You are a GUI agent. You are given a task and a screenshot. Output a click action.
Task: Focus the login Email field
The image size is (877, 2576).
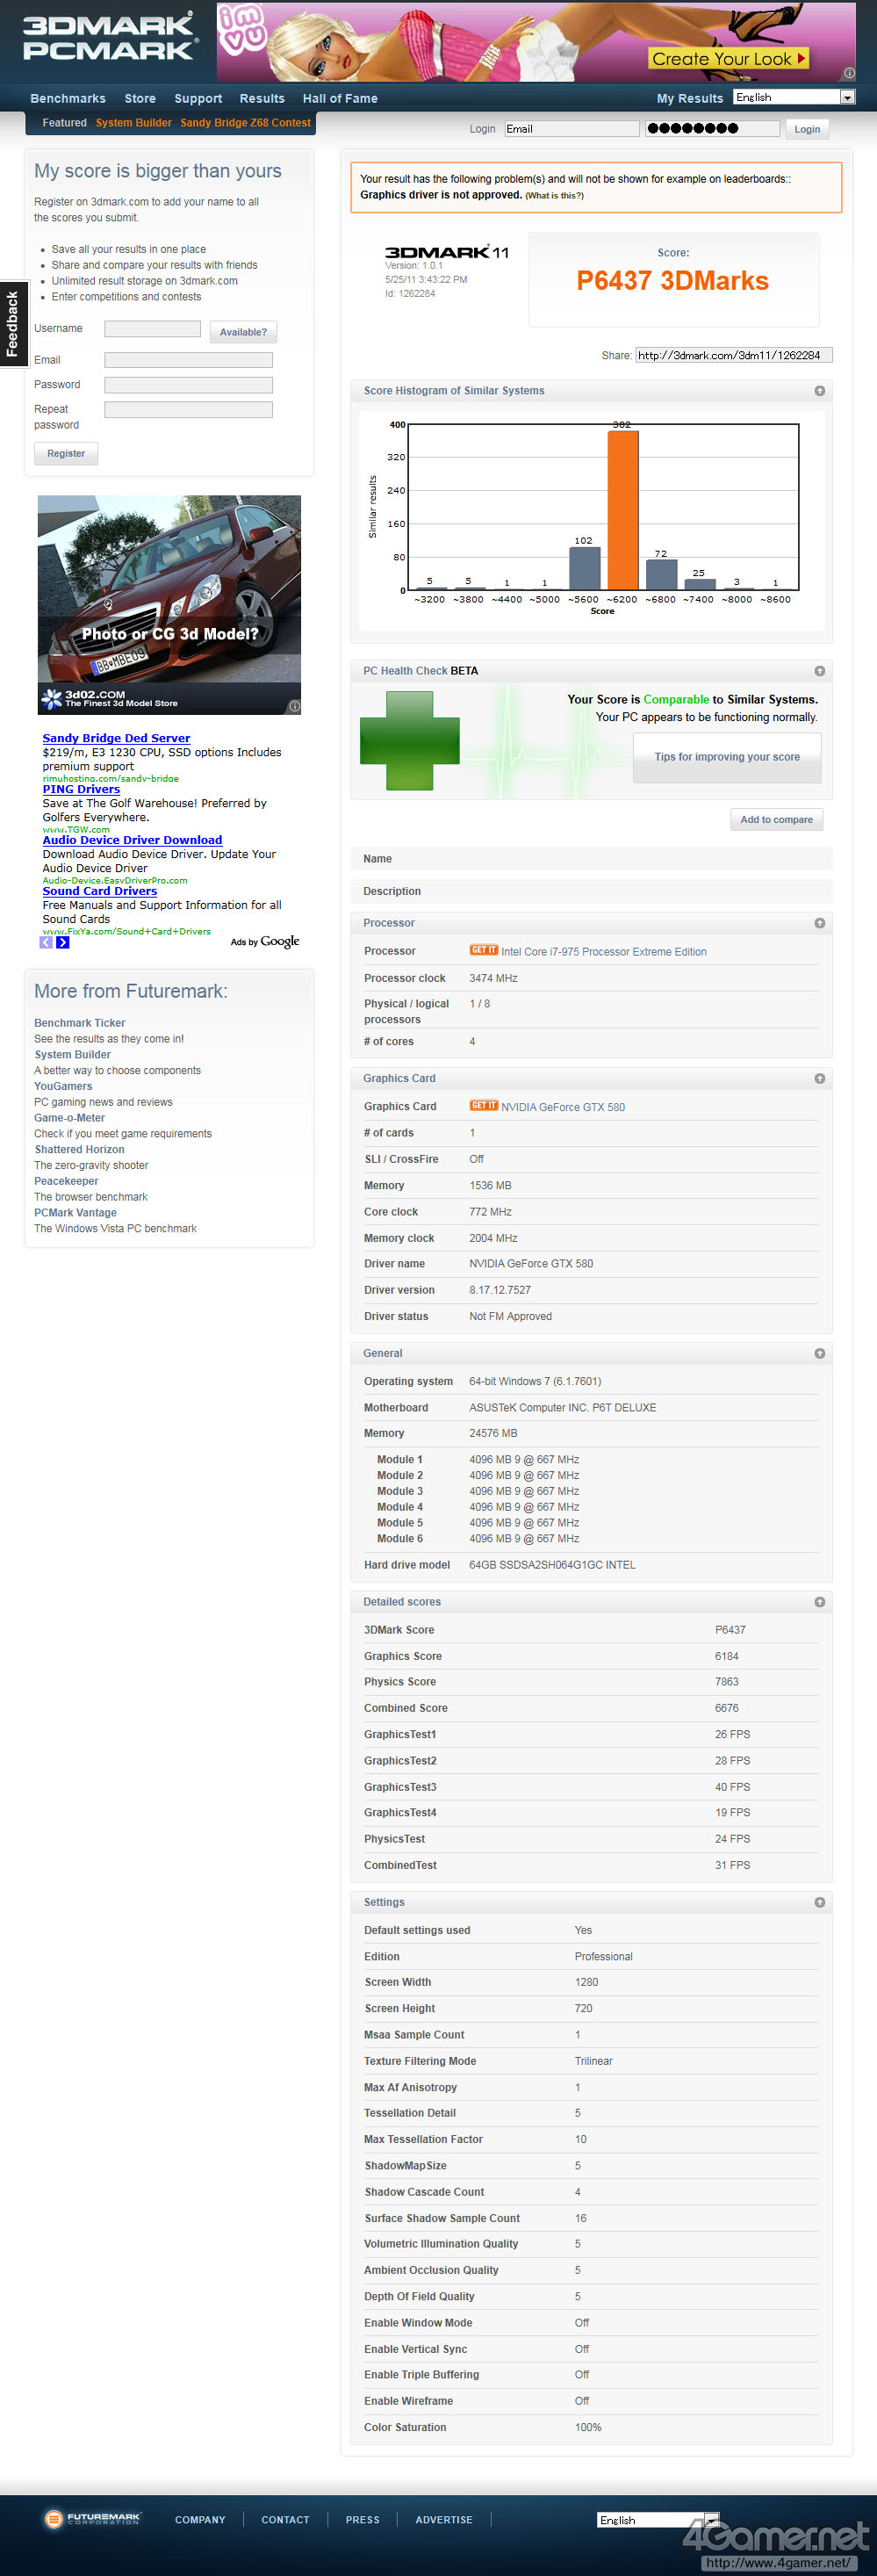click(572, 129)
